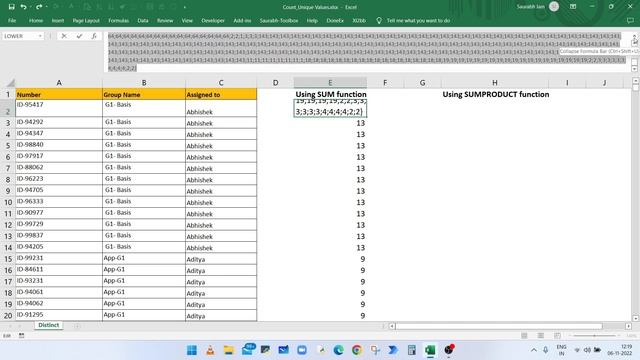Cancel the formula entry with X
640x360 pixels.
tap(64, 36)
